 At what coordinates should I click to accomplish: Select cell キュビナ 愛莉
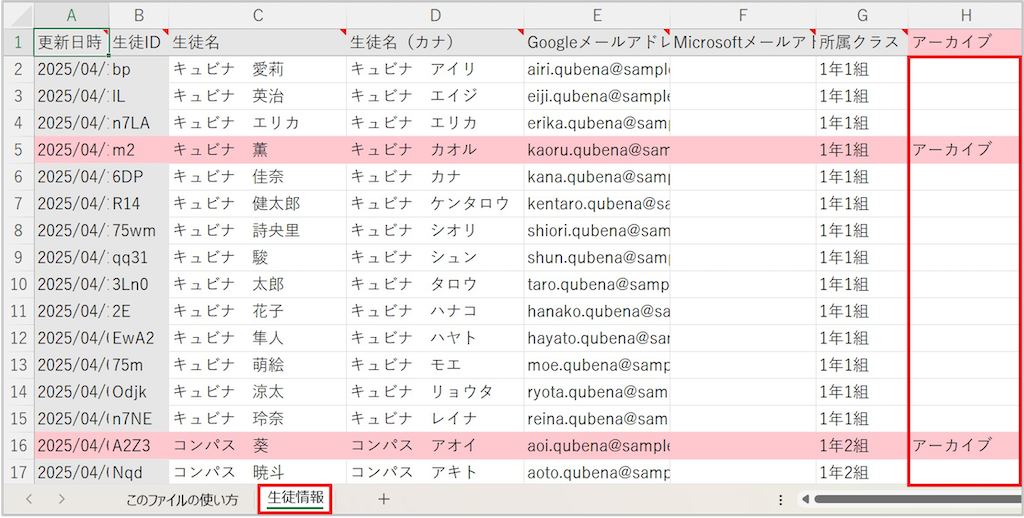tap(257, 69)
